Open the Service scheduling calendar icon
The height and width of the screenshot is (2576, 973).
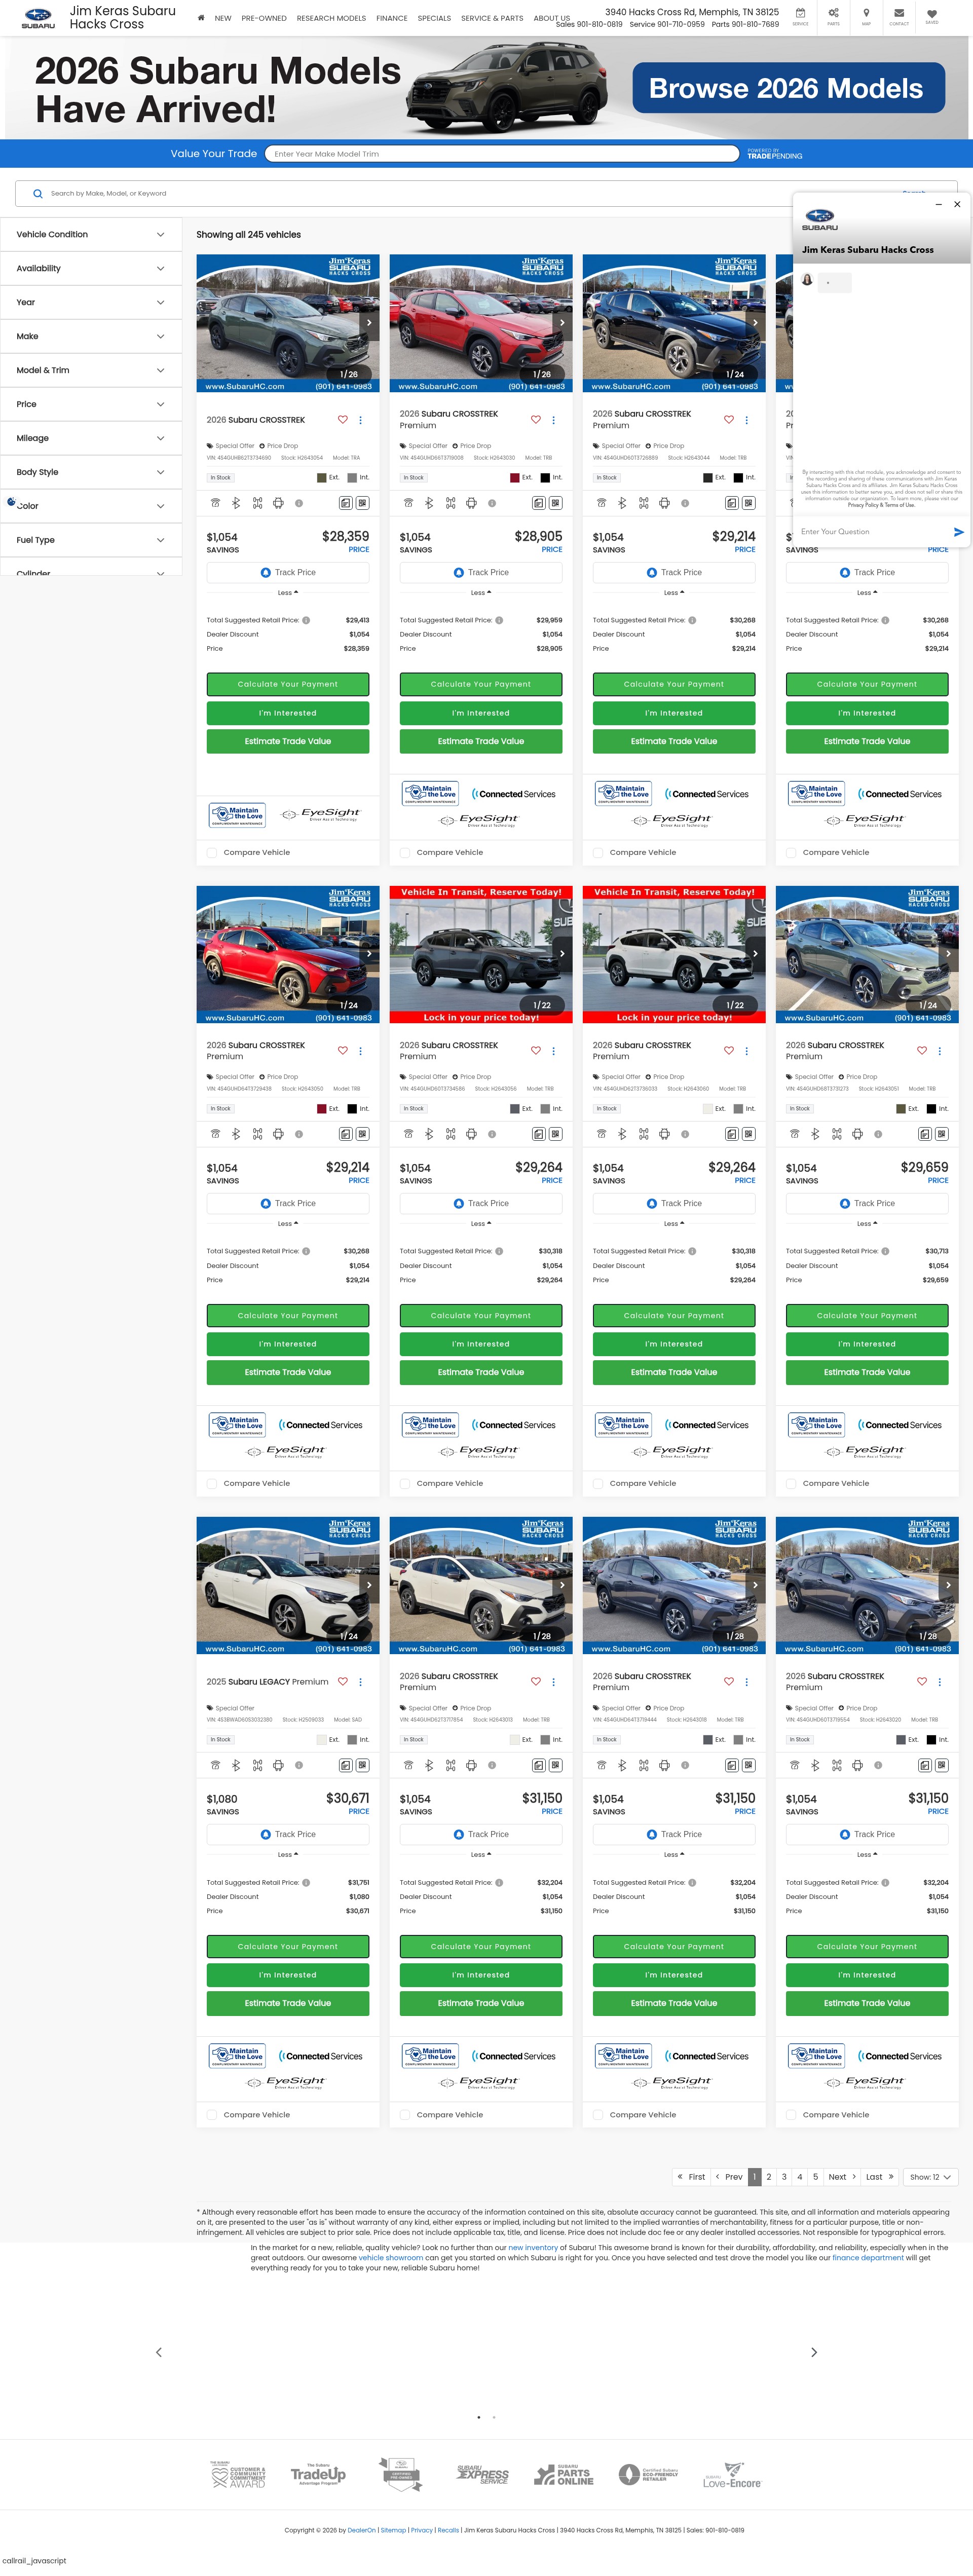(x=800, y=14)
